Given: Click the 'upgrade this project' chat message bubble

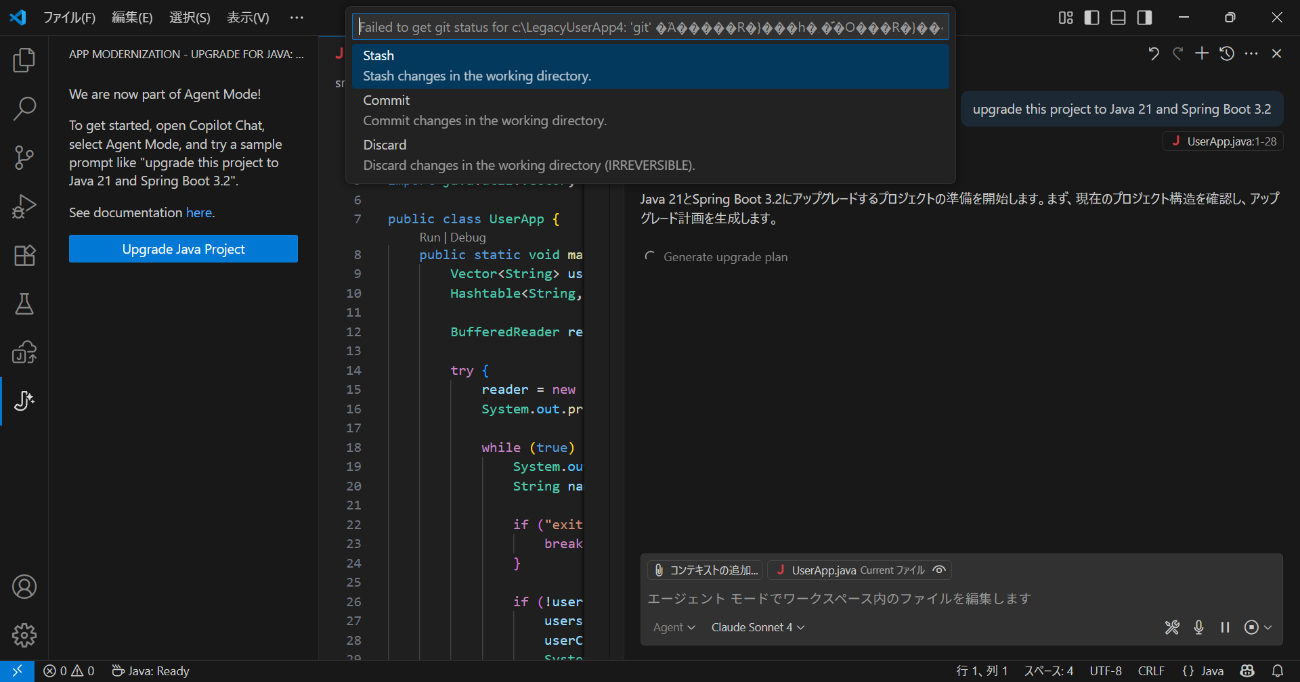Looking at the screenshot, I should 1122,109.
